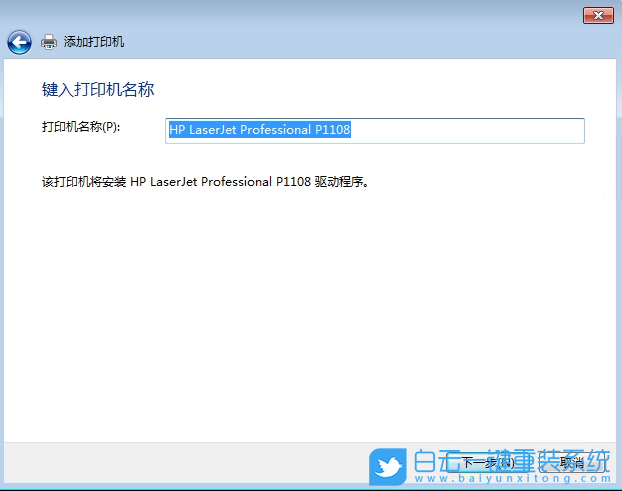Click the 键入打印机名称 heading
The height and width of the screenshot is (491, 622).
(x=98, y=90)
